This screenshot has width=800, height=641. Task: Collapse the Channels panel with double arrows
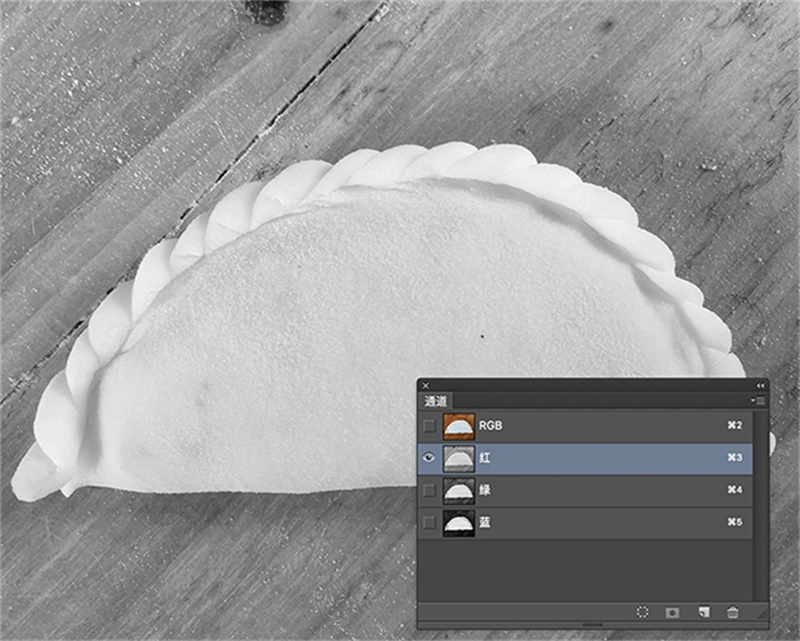(760, 385)
